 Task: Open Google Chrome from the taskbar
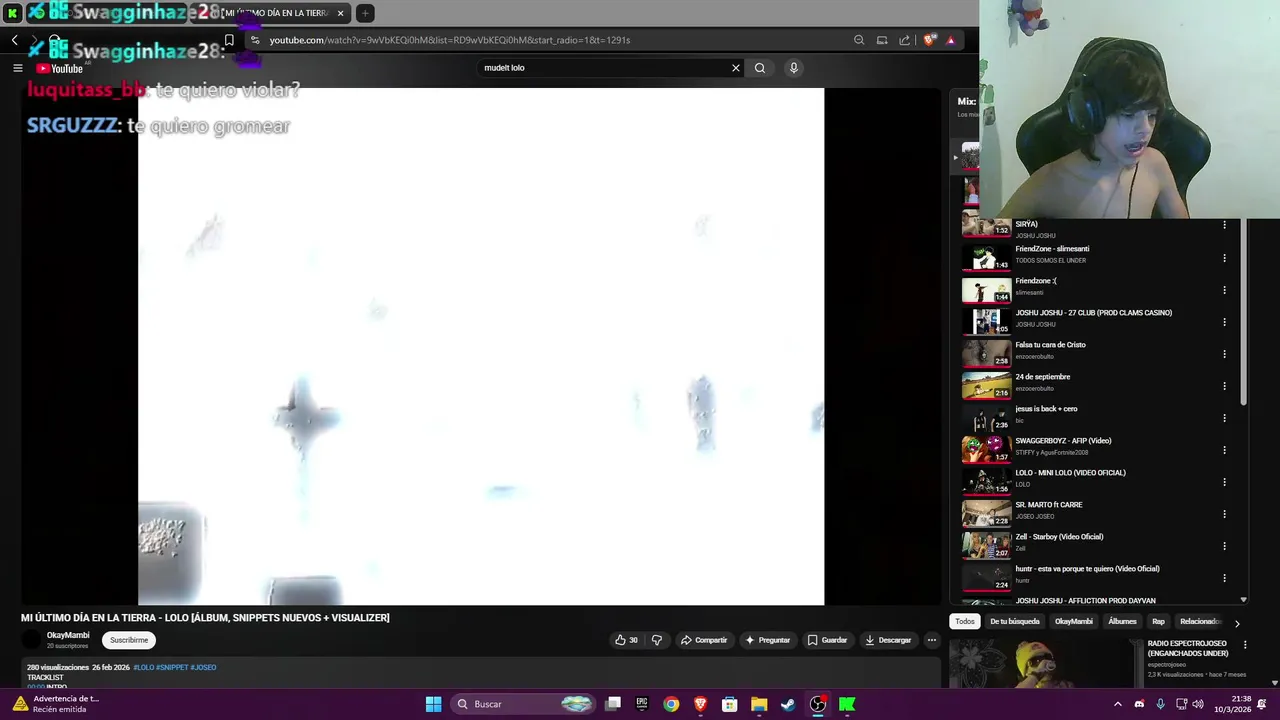(671, 704)
